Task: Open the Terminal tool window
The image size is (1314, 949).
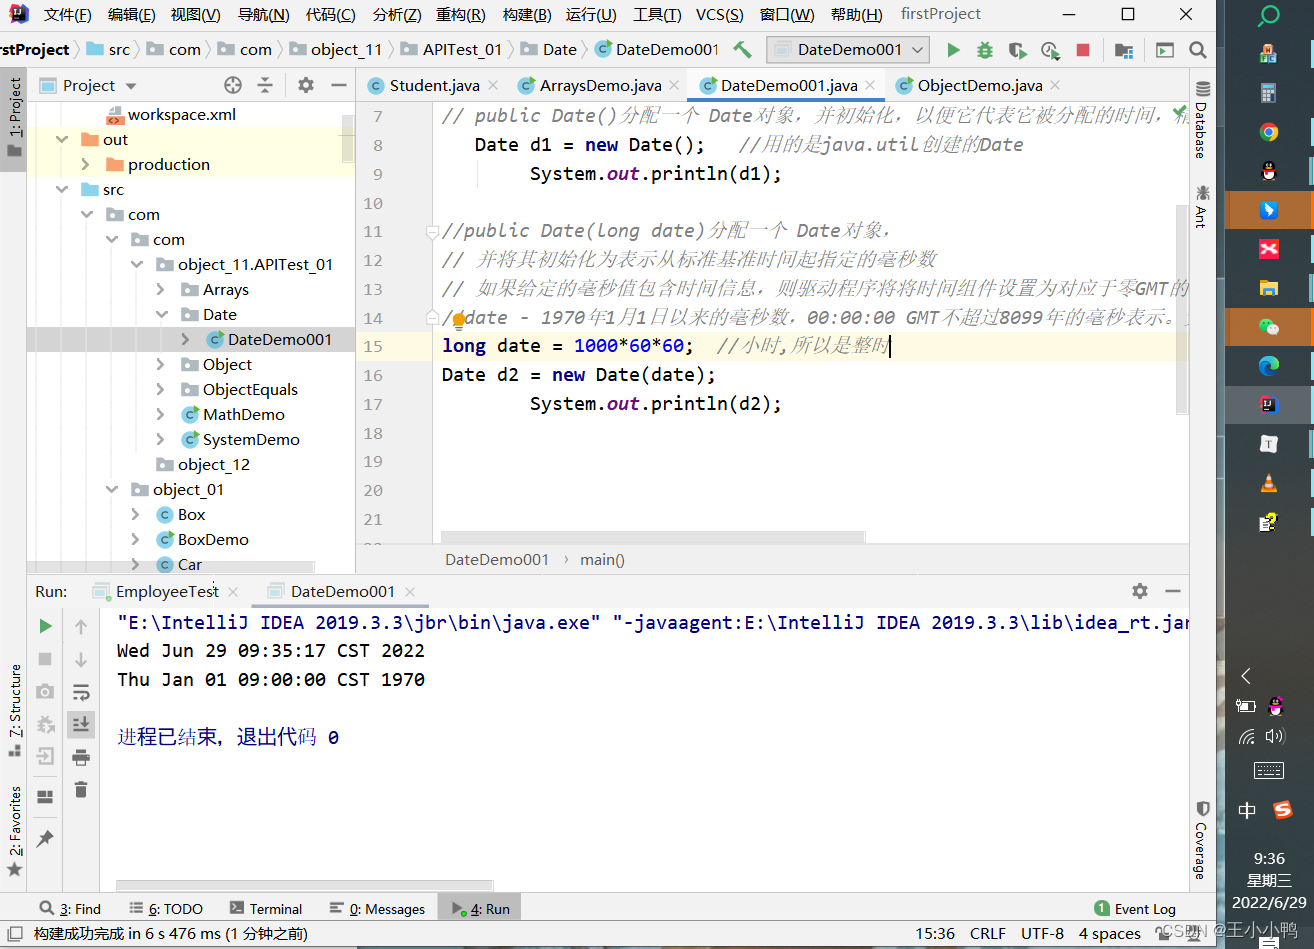Action: 266,908
